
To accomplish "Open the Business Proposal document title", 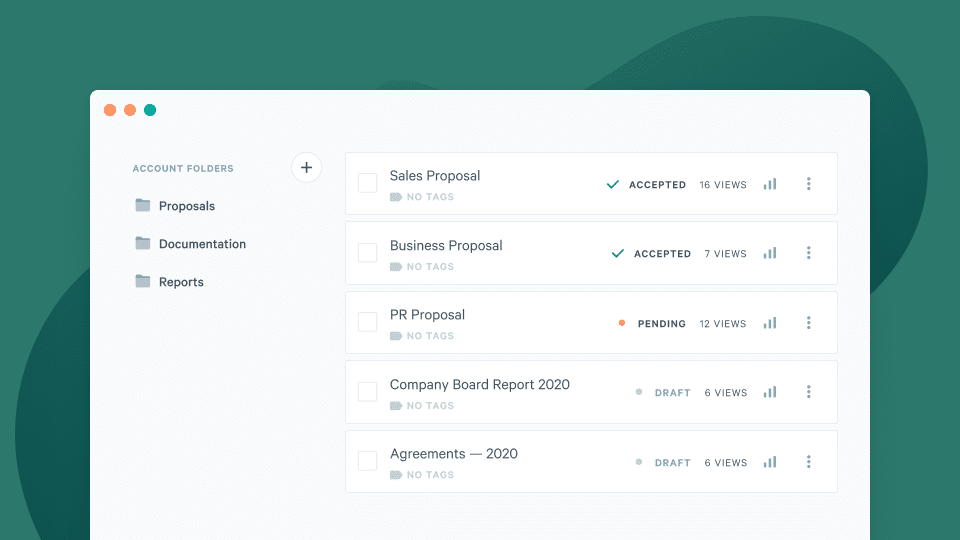I will 446,246.
